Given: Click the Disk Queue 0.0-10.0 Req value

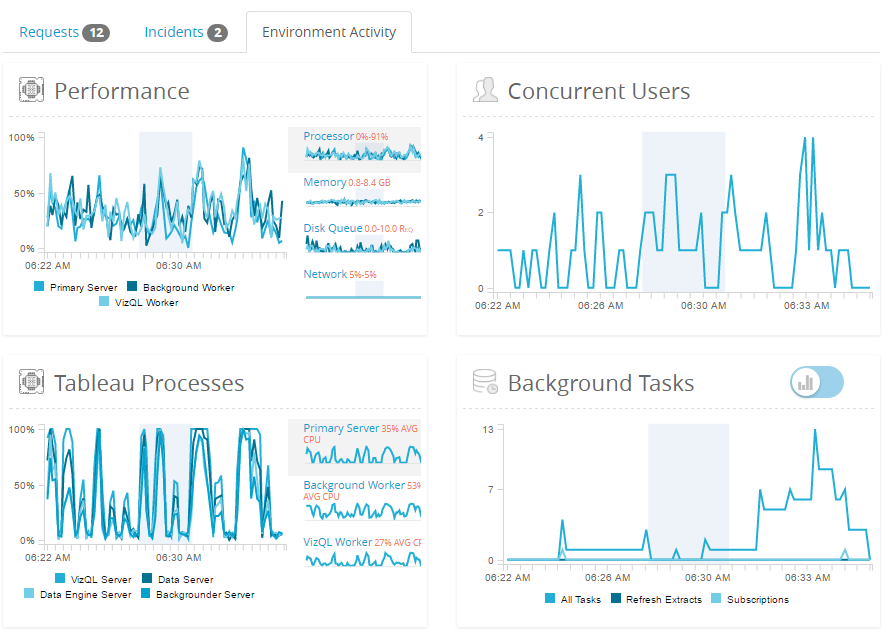Looking at the screenshot, I should 388,229.
